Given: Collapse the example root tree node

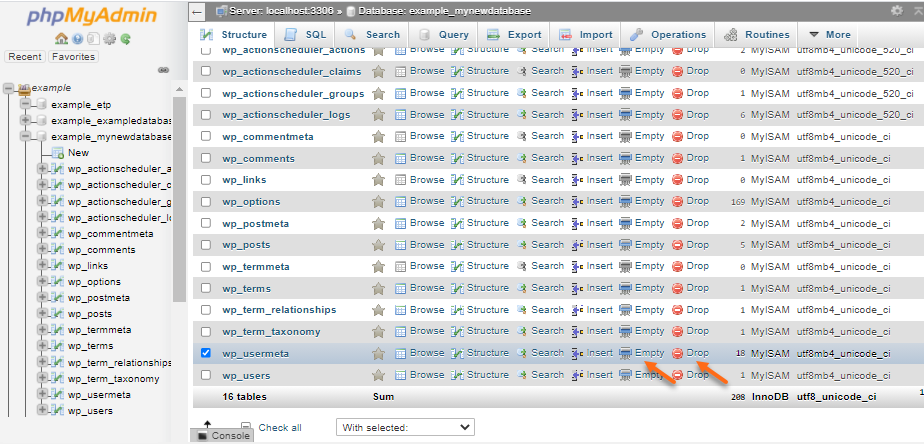Looking at the screenshot, I should [x=8, y=88].
